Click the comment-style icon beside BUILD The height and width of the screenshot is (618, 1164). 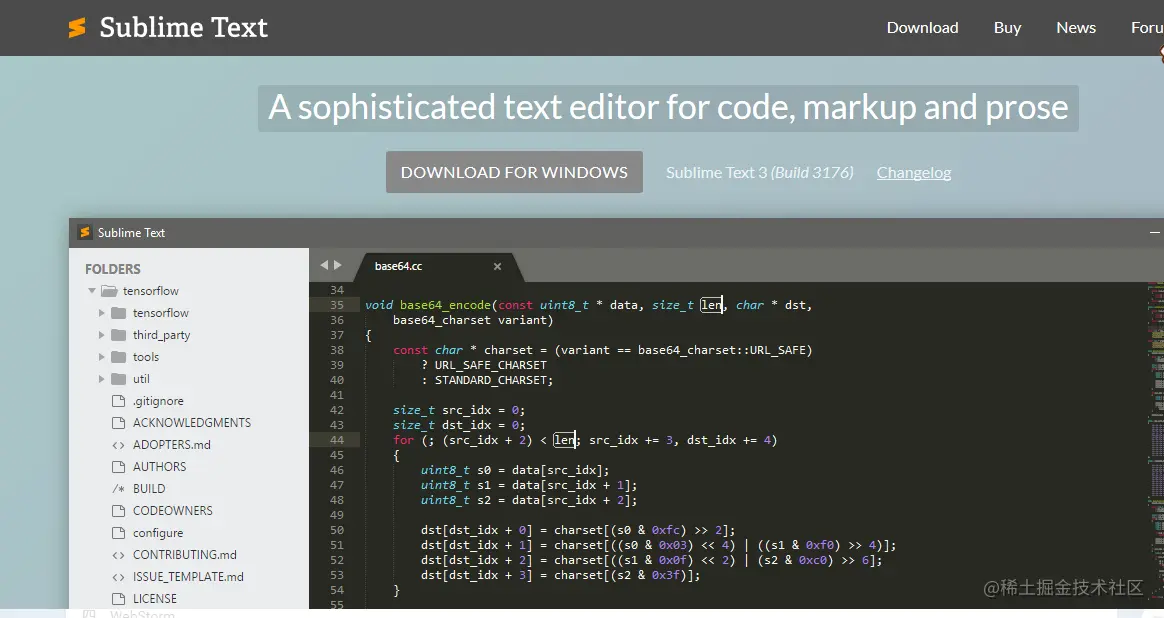click(x=118, y=489)
